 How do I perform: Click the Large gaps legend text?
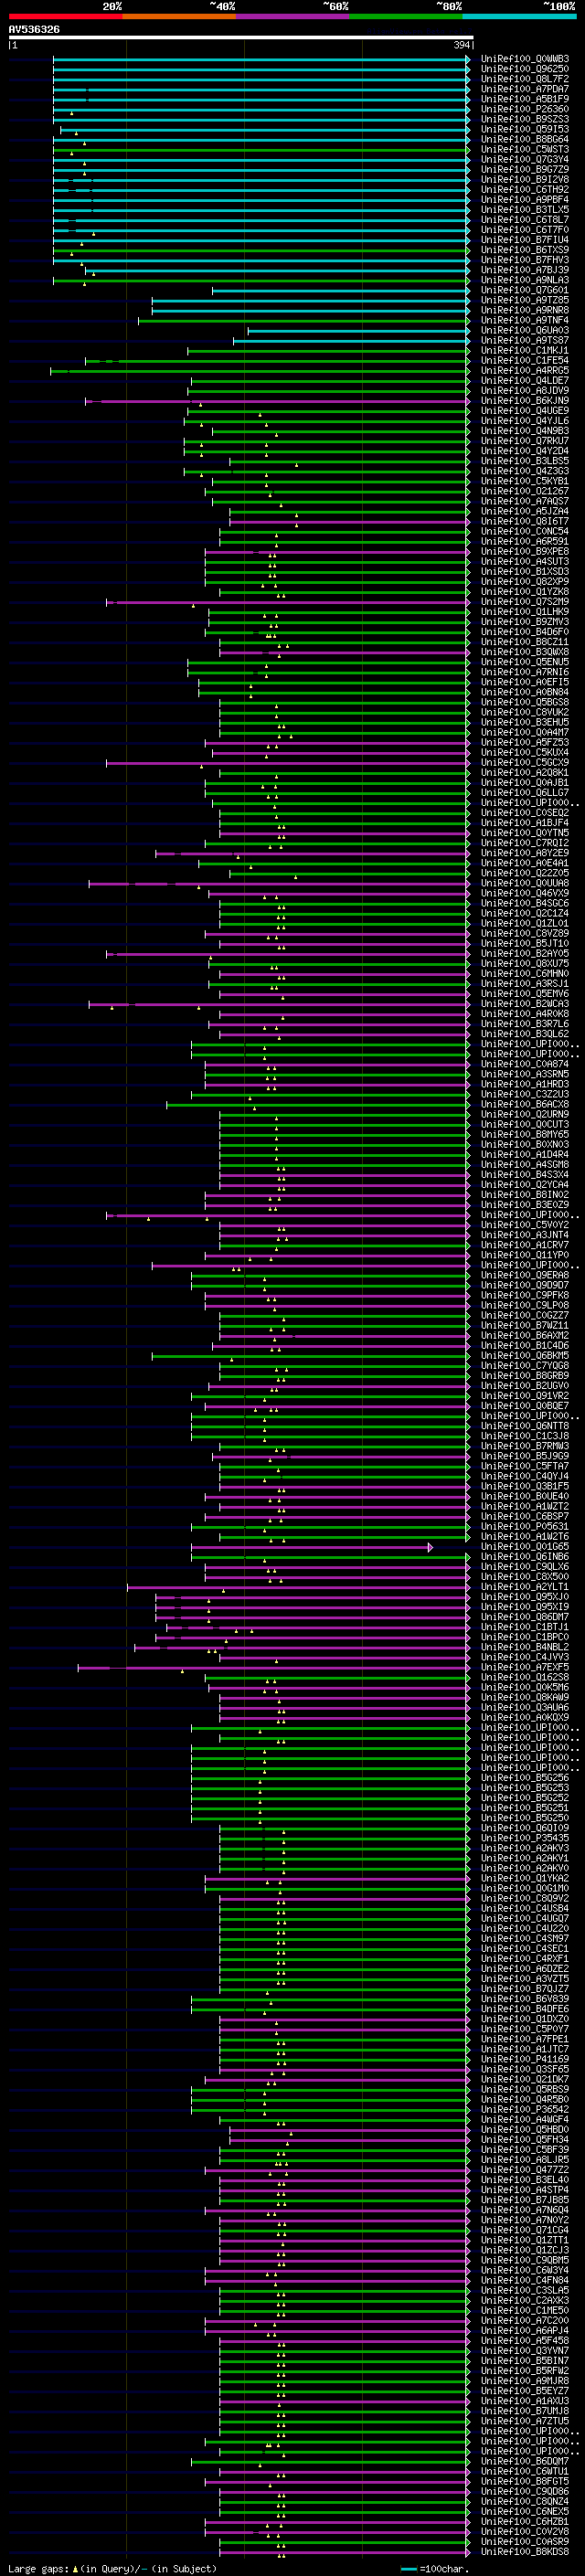tap(112, 2568)
